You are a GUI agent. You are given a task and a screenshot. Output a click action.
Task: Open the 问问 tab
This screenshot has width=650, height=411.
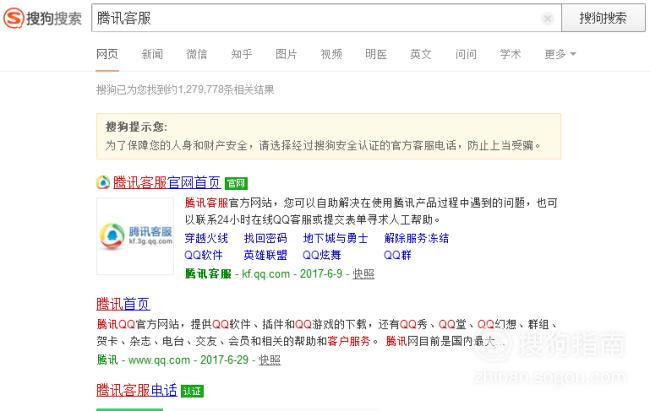(466, 54)
